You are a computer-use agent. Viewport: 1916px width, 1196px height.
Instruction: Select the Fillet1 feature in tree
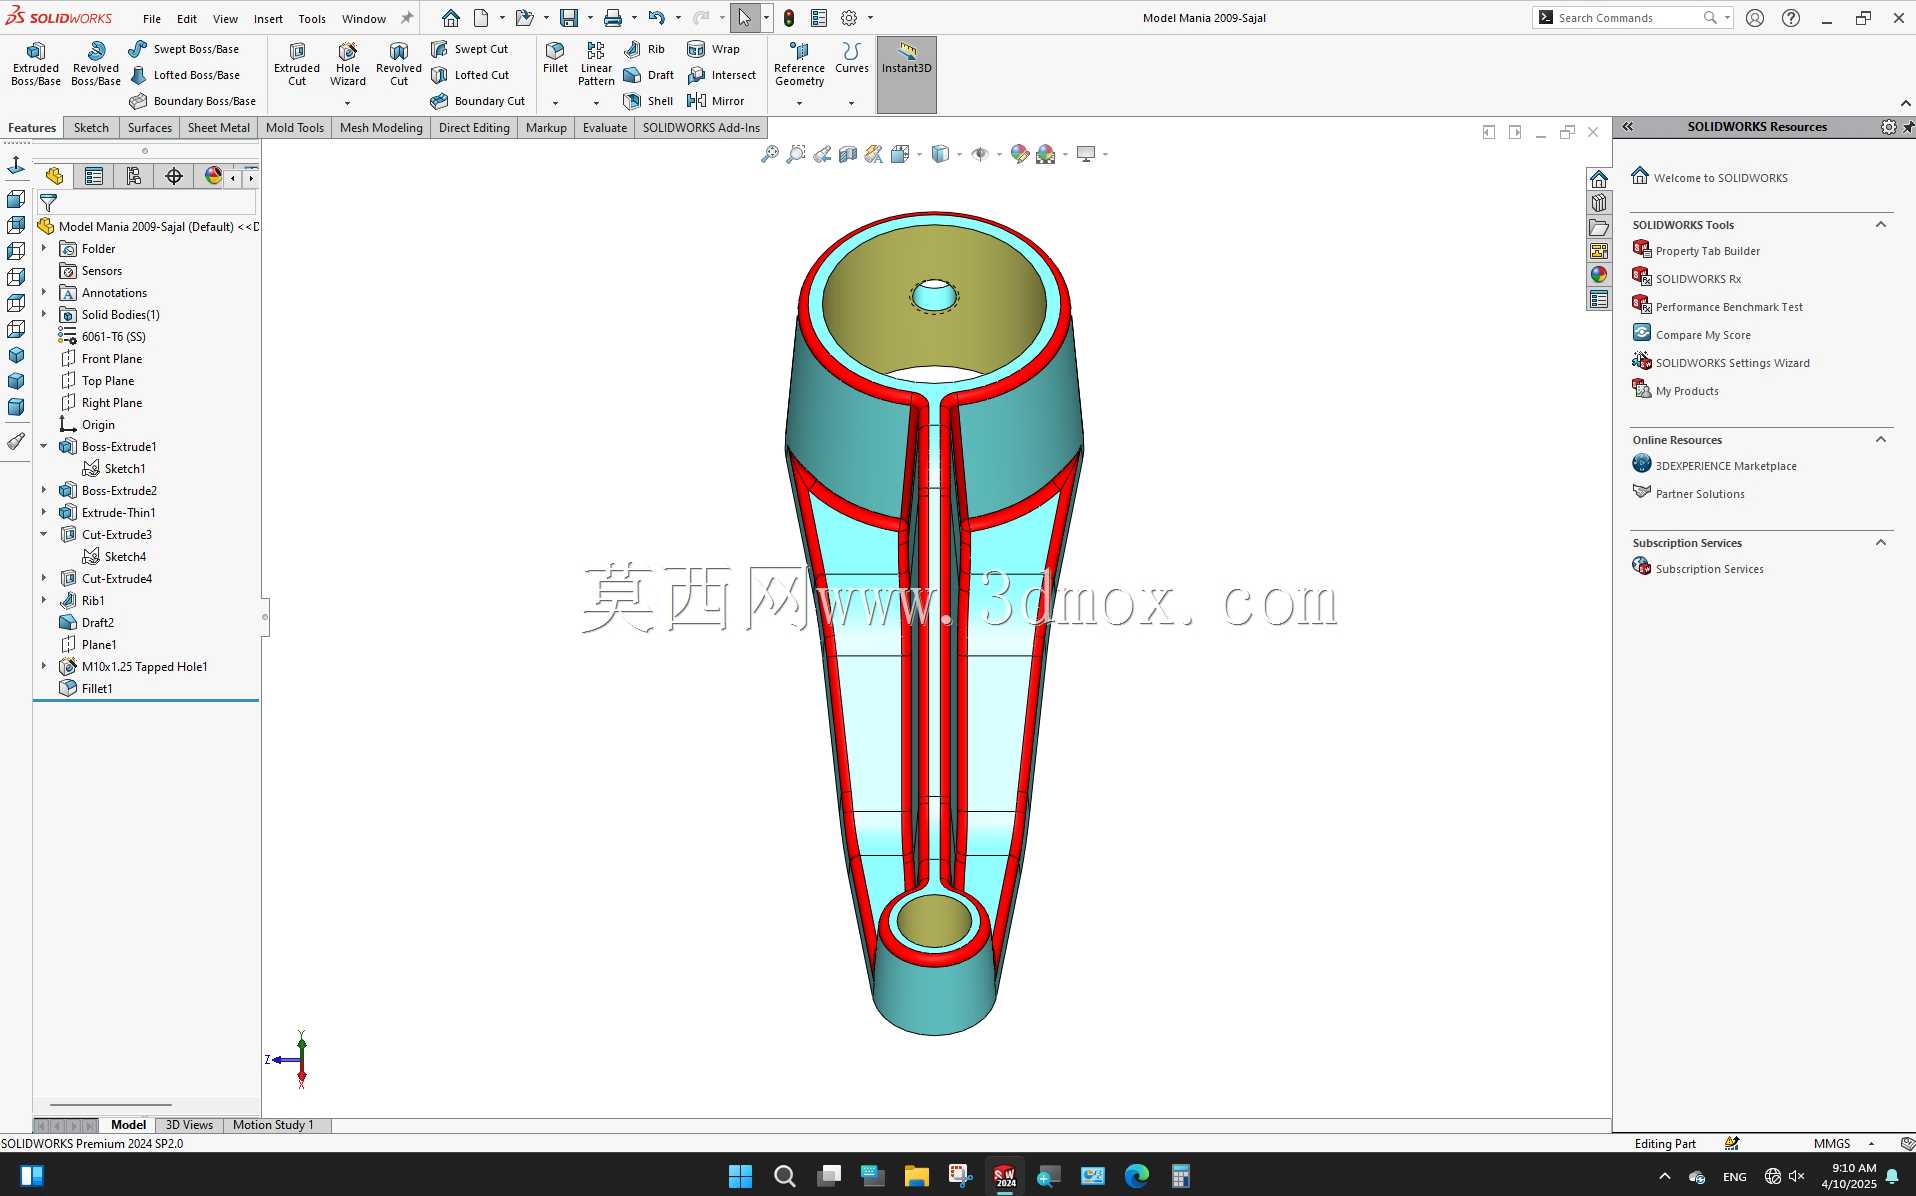pyautogui.click(x=97, y=689)
